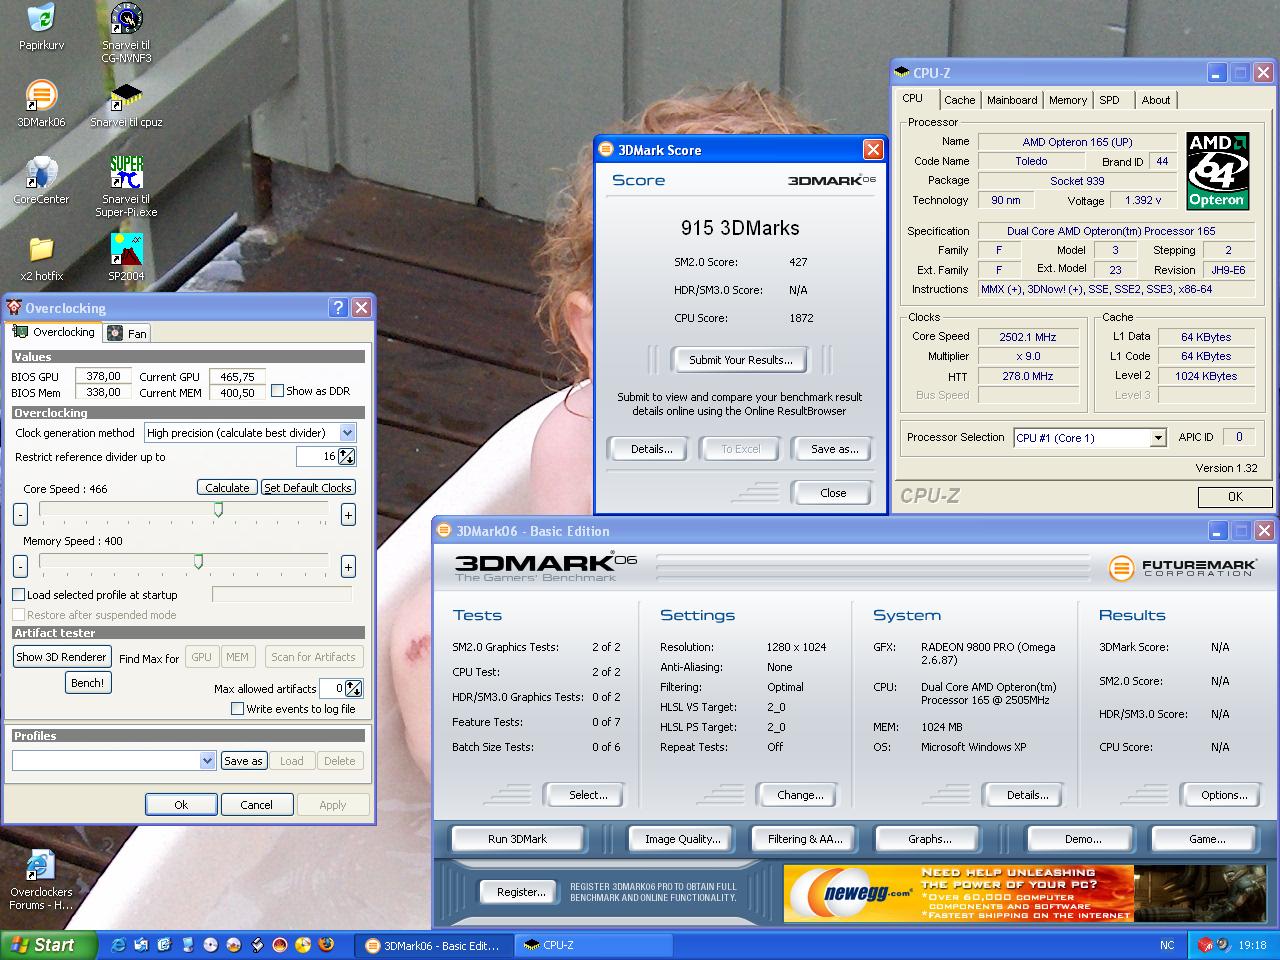Open the Super-Pi.exe shortcut icon

[126, 174]
